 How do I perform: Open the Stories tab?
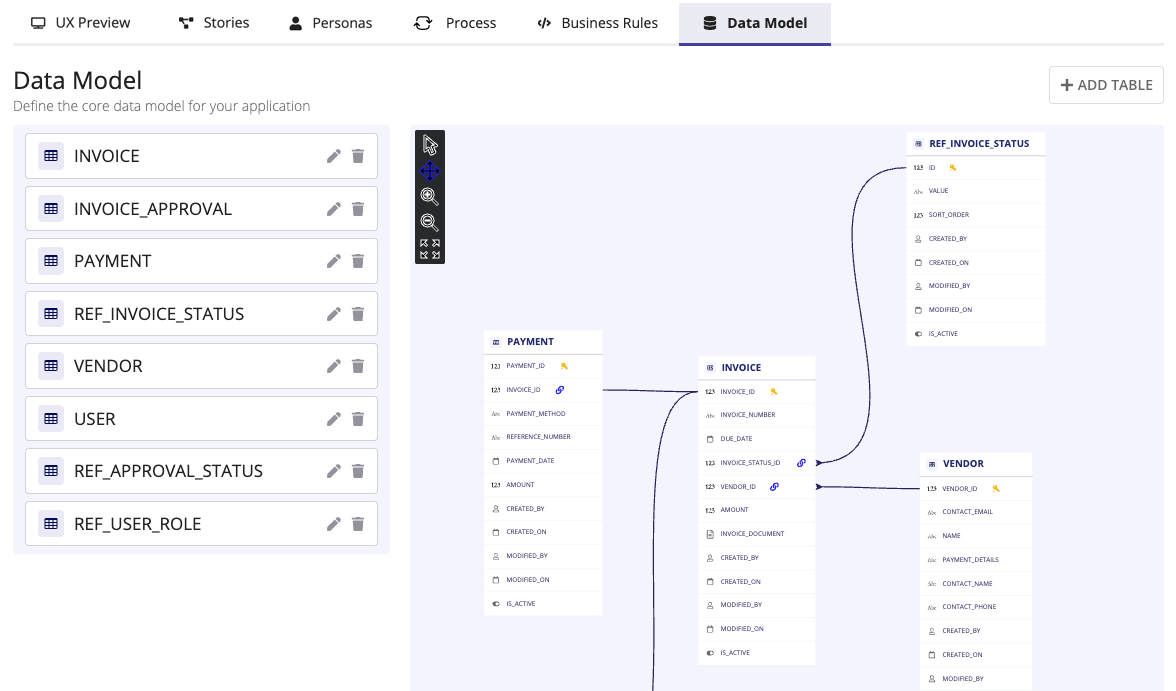[x=214, y=23]
